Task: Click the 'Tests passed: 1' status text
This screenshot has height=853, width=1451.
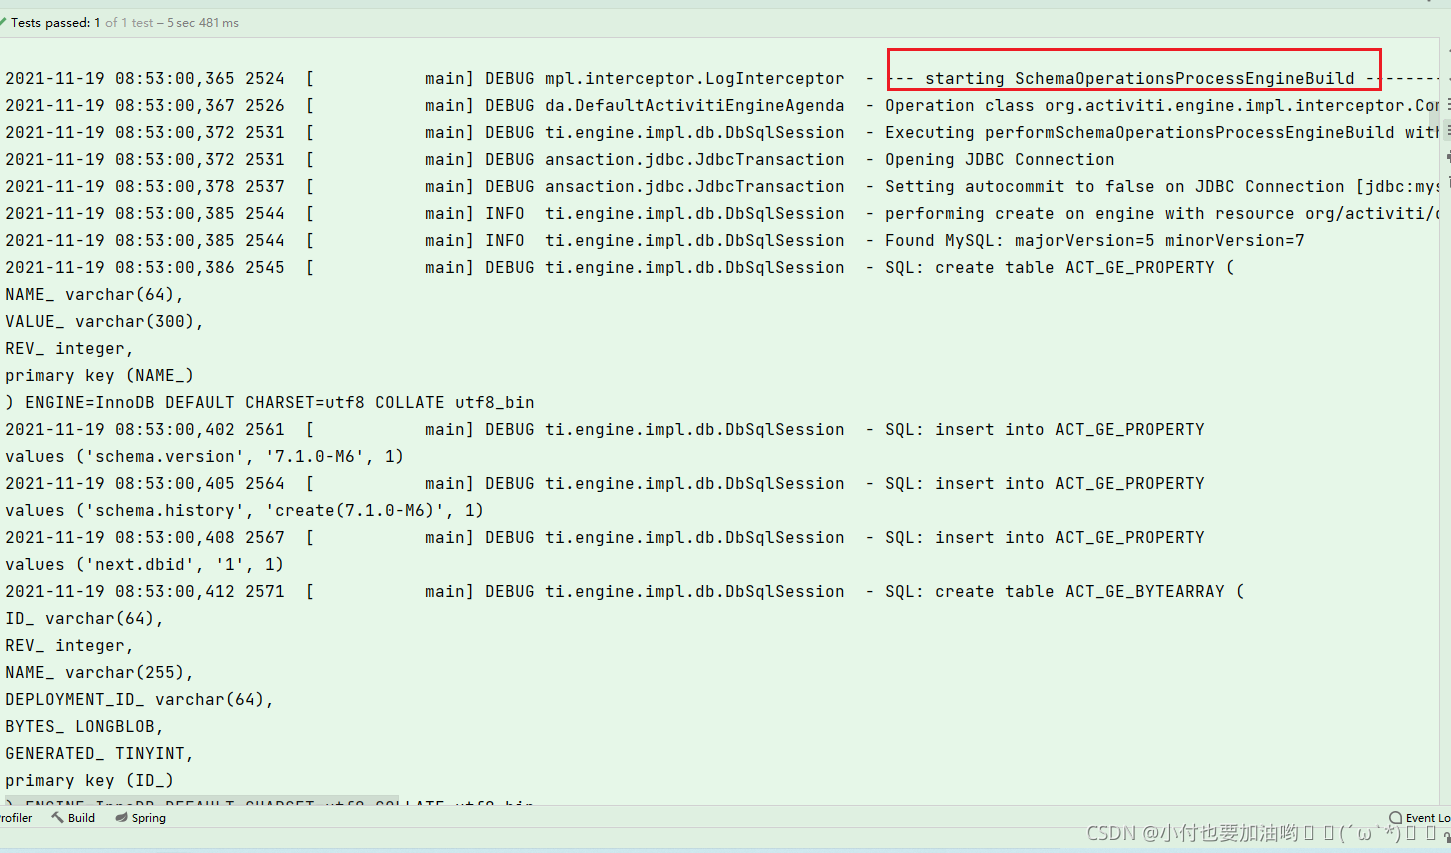Action: tap(55, 22)
